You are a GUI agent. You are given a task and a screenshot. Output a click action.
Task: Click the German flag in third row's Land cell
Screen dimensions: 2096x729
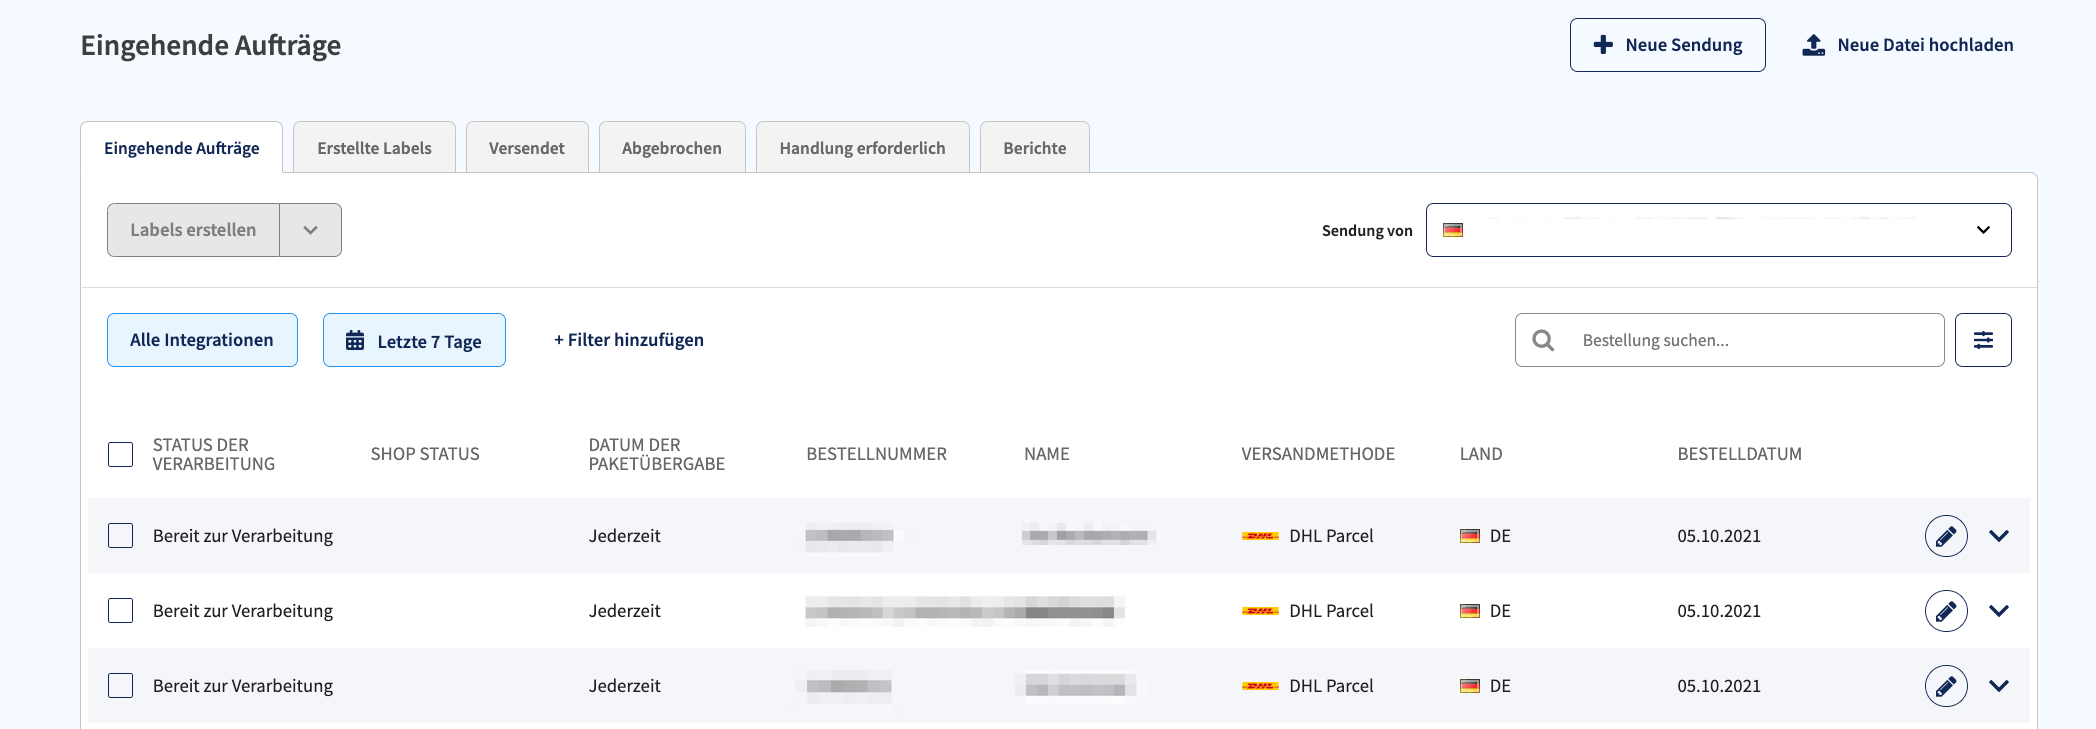[x=1470, y=686]
